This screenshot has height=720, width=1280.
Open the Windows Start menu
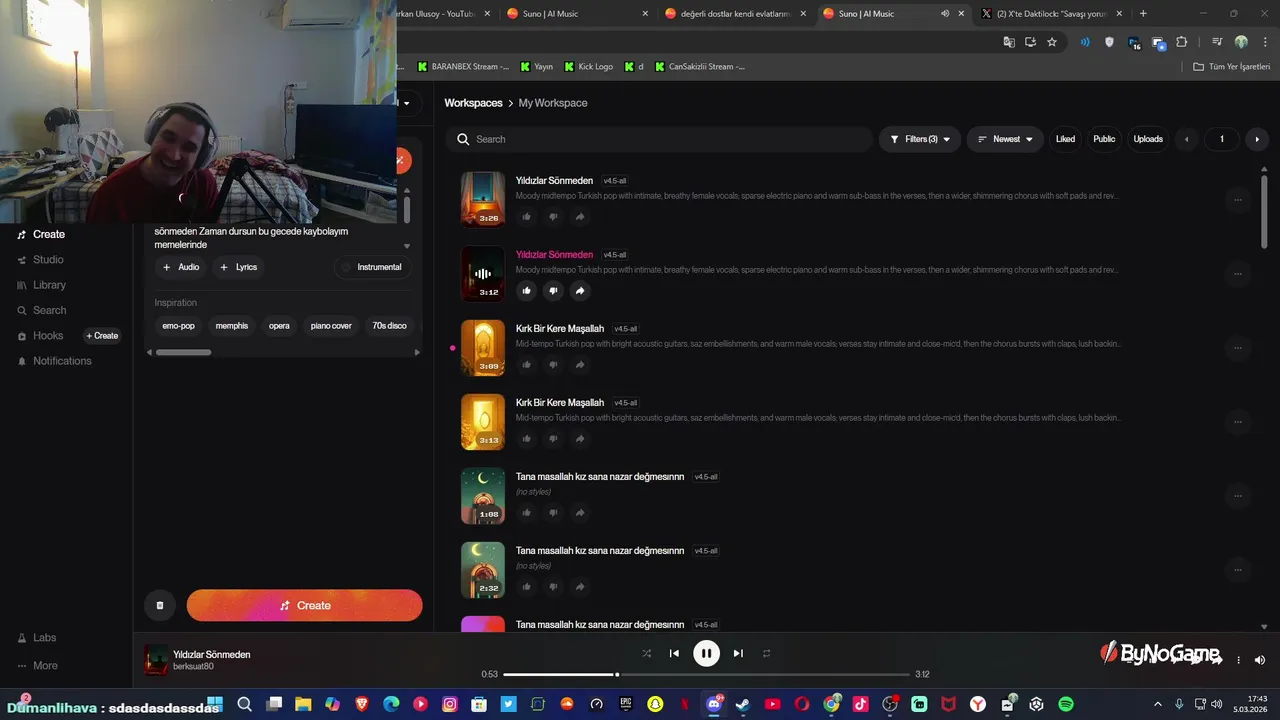coord(215,705)
